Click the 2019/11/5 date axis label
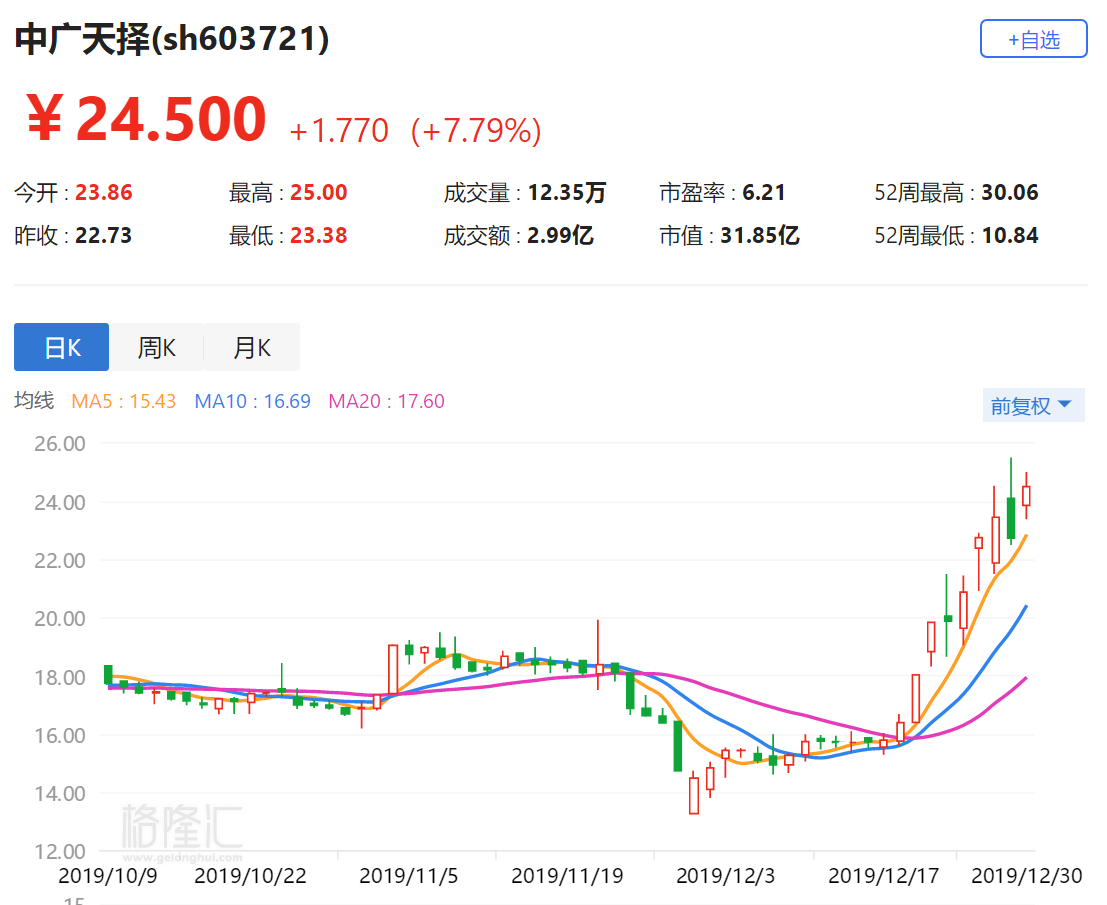Viewport: 1107px width, 905px height. tap(409, 875)
